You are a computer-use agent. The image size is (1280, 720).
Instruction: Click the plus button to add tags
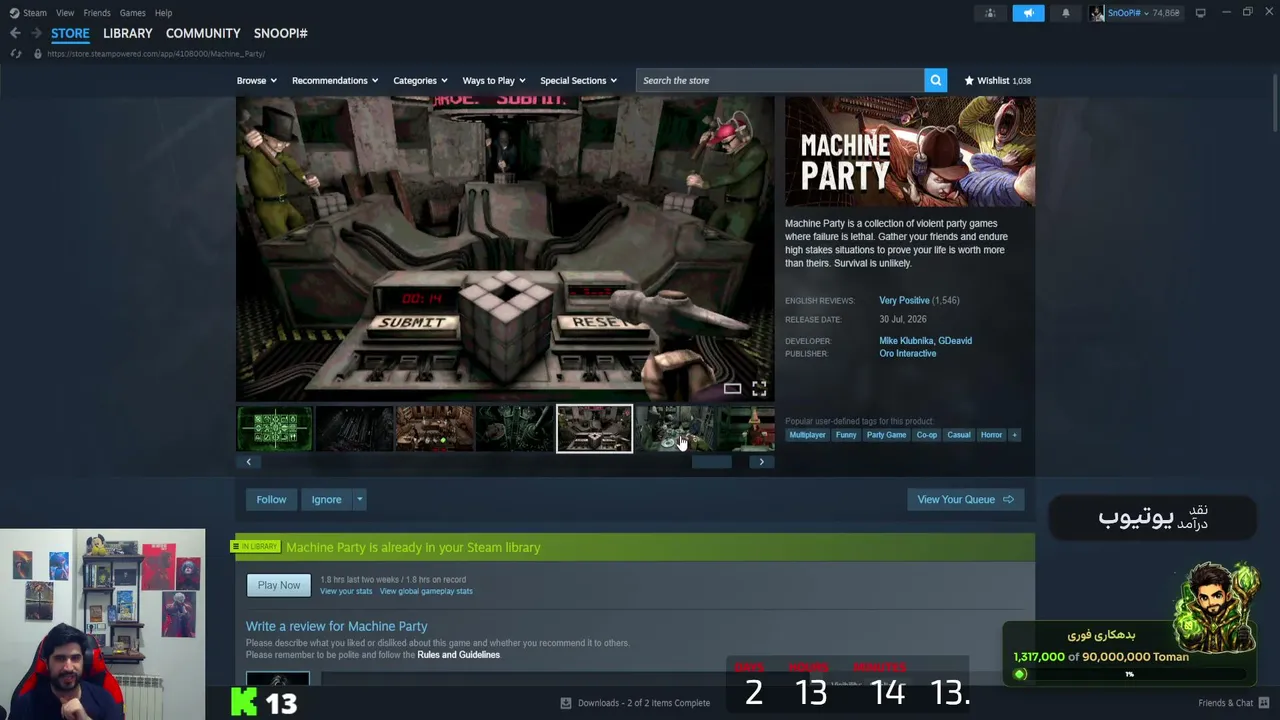[x=1014, y=435]
